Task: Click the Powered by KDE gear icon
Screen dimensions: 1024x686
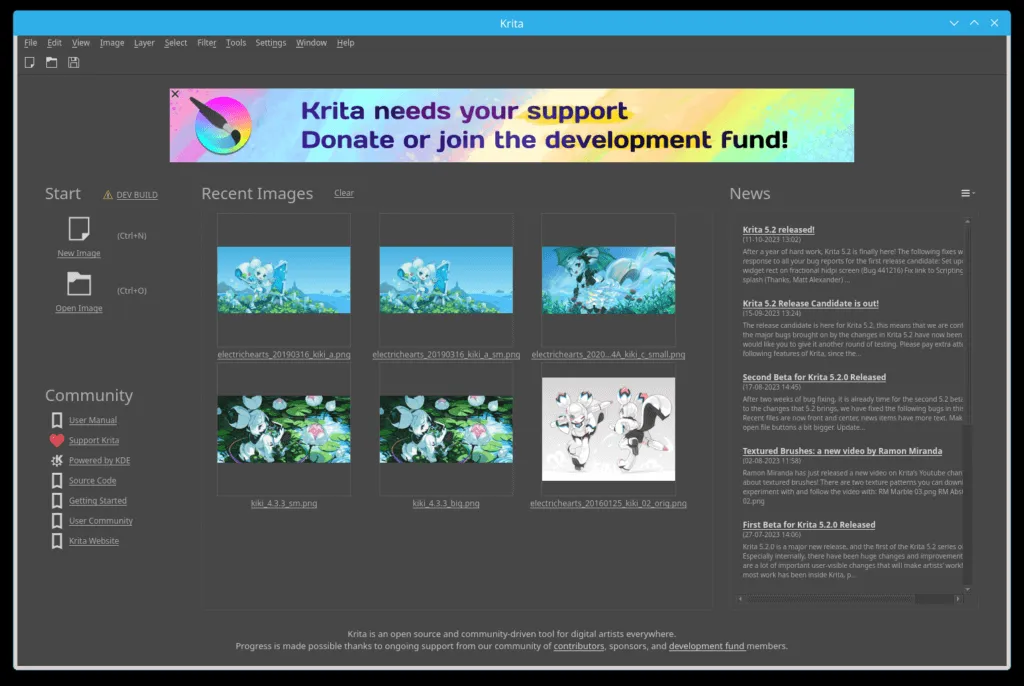Action: pyautogui.click(x=57, y=460)
